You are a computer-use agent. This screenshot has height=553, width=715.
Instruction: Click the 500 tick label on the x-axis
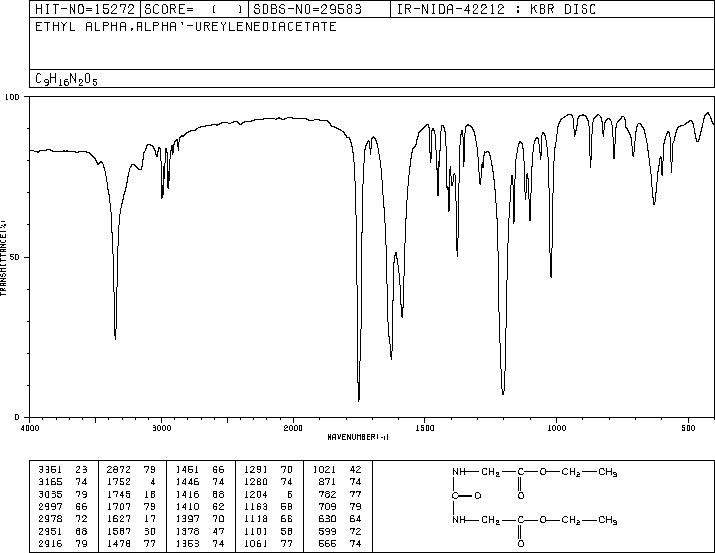[x=688, y=427]
